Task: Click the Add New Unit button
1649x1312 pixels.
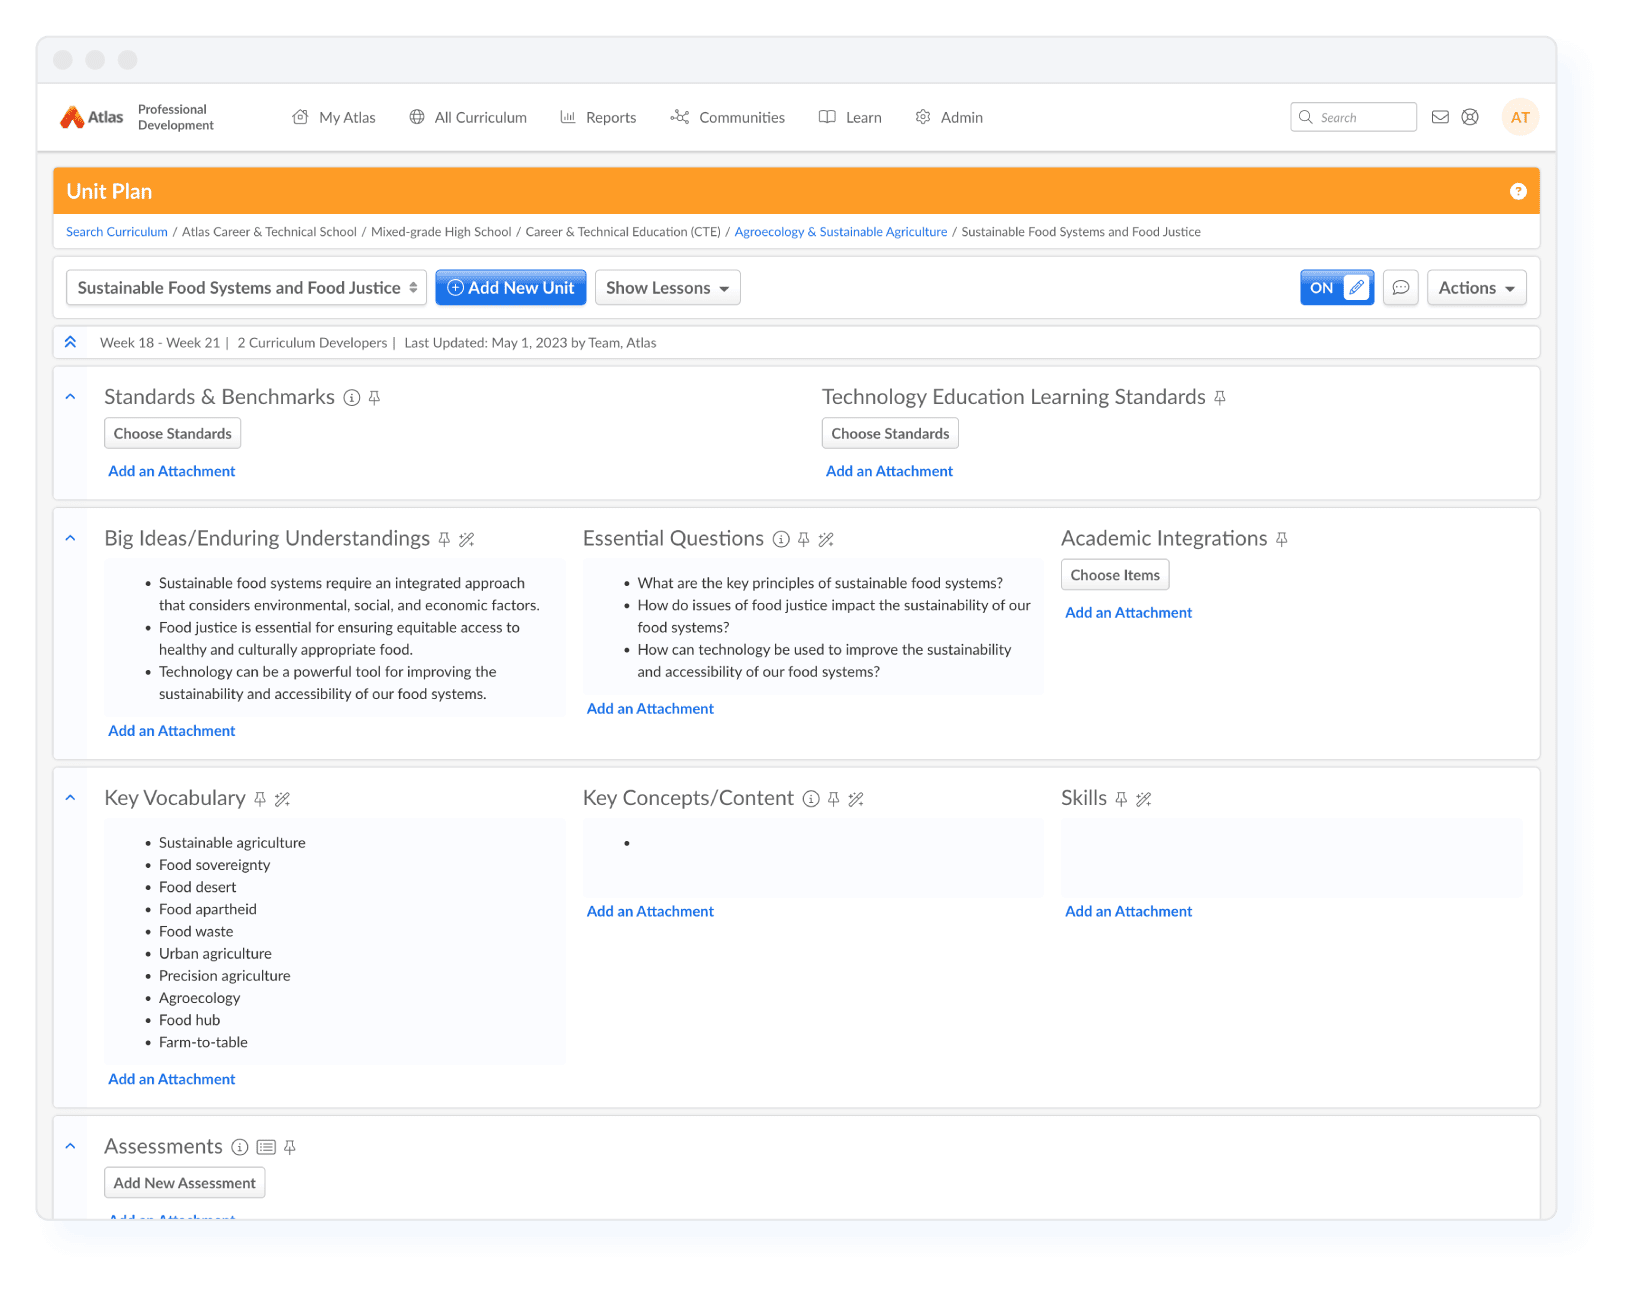Action: tap(511, 288)
